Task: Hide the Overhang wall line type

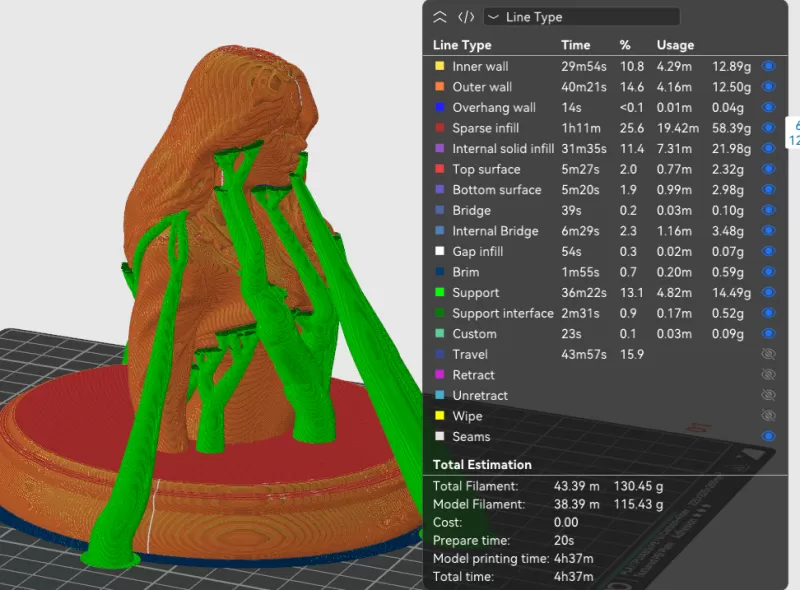Action: 768,107
